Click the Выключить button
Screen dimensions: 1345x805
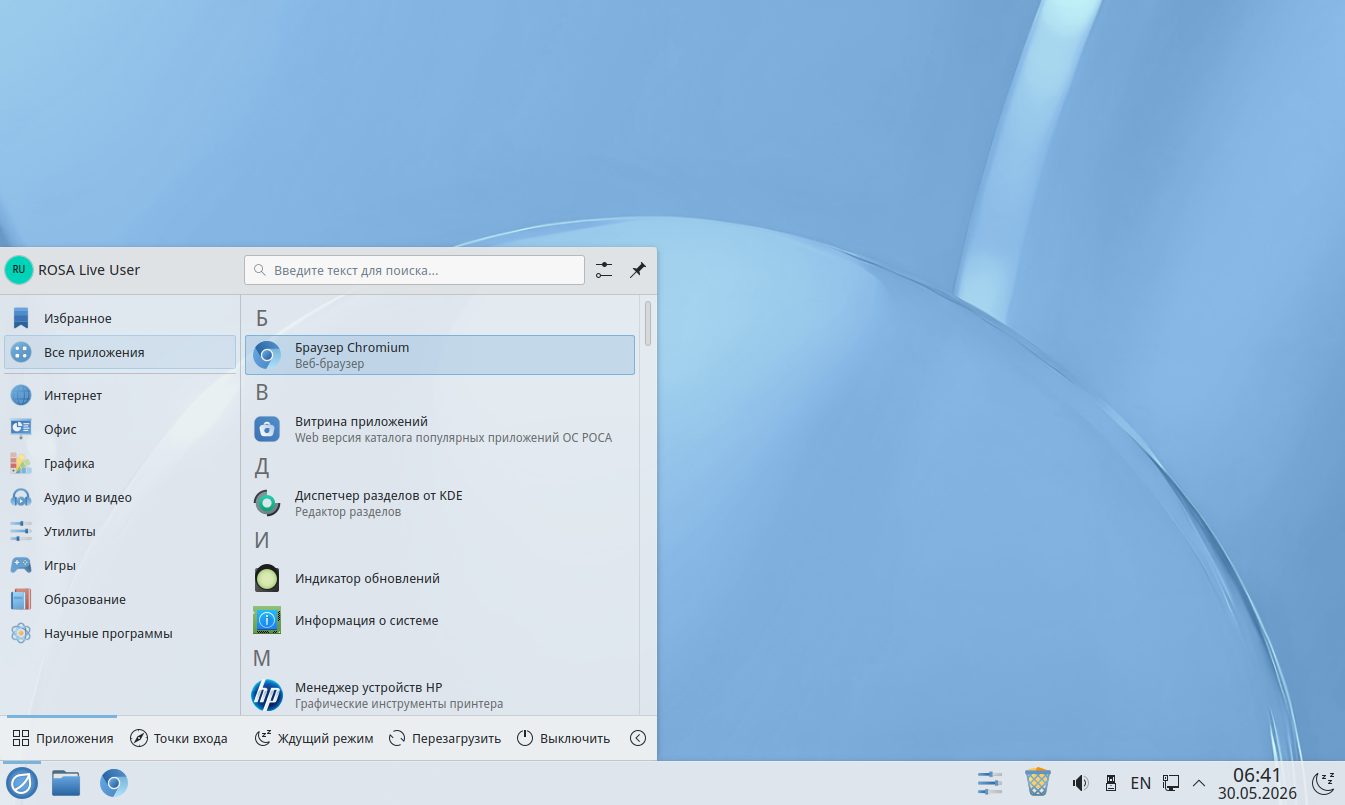[x=563, y=738]
